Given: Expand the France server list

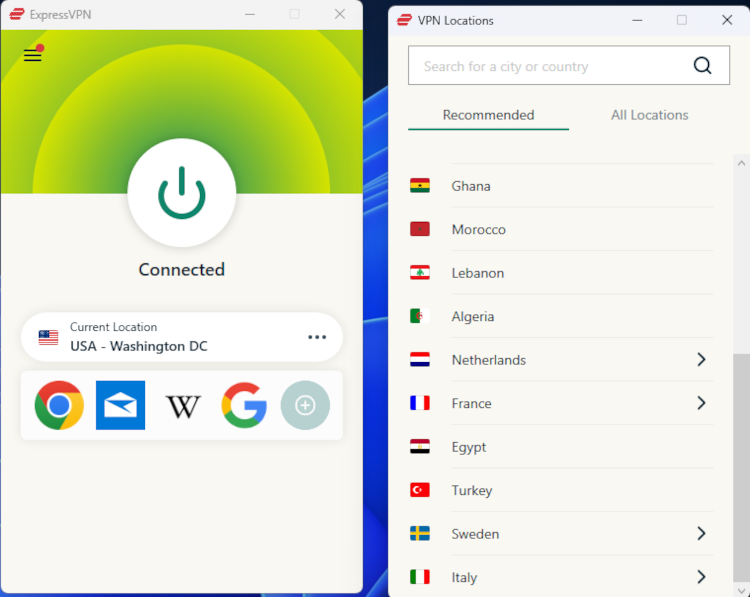Looking at the screenshot, I should tap(701, 403).
